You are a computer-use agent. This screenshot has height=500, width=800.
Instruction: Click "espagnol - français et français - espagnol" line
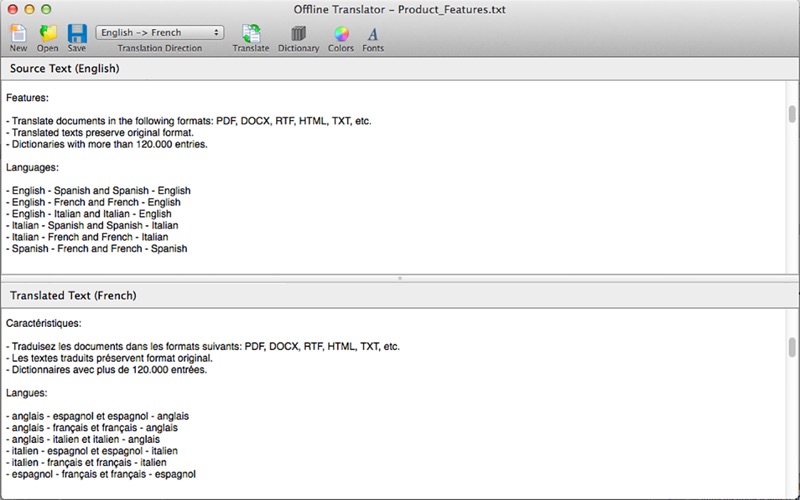pyautogui.click(x=101, y=474)
